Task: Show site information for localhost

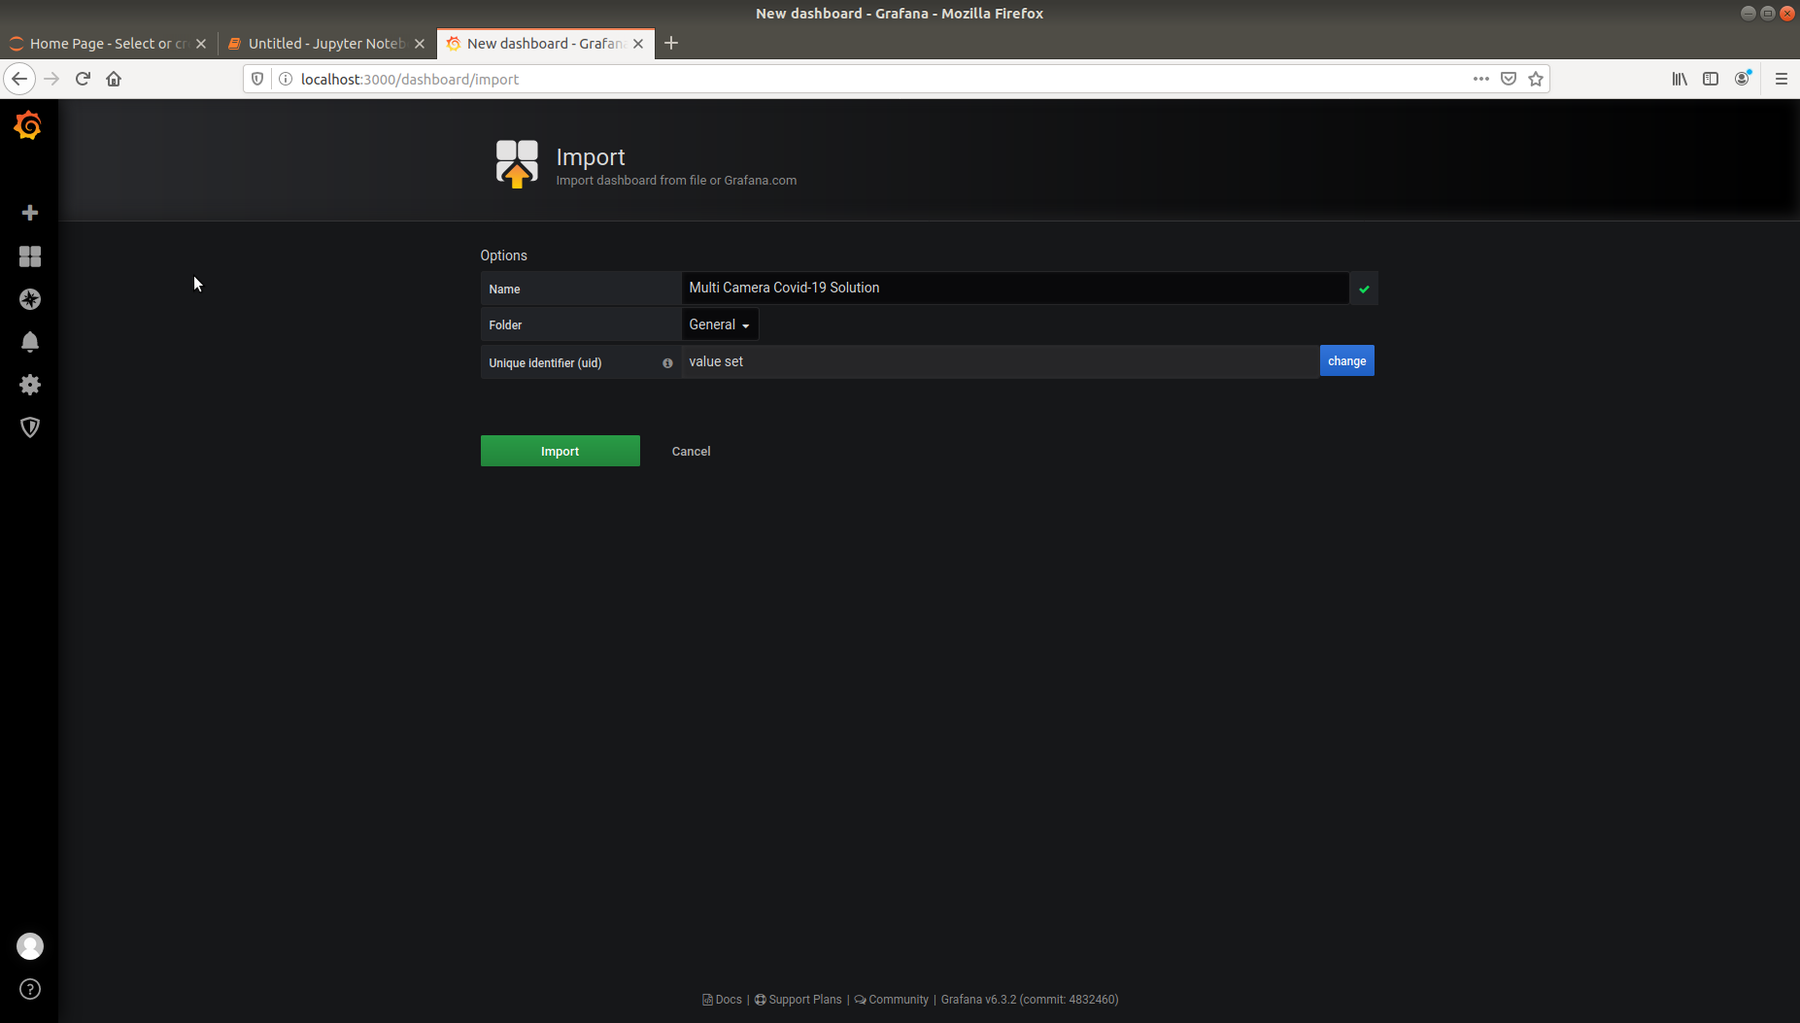Action: pos(285,79)
